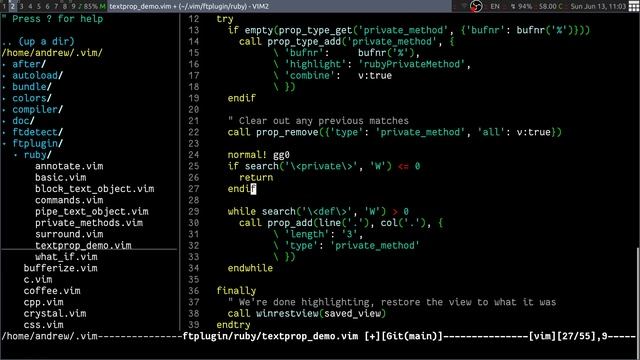Expand the autoload/ directory
The height and width of the screenshot is (360, 640).
[37, 76]
